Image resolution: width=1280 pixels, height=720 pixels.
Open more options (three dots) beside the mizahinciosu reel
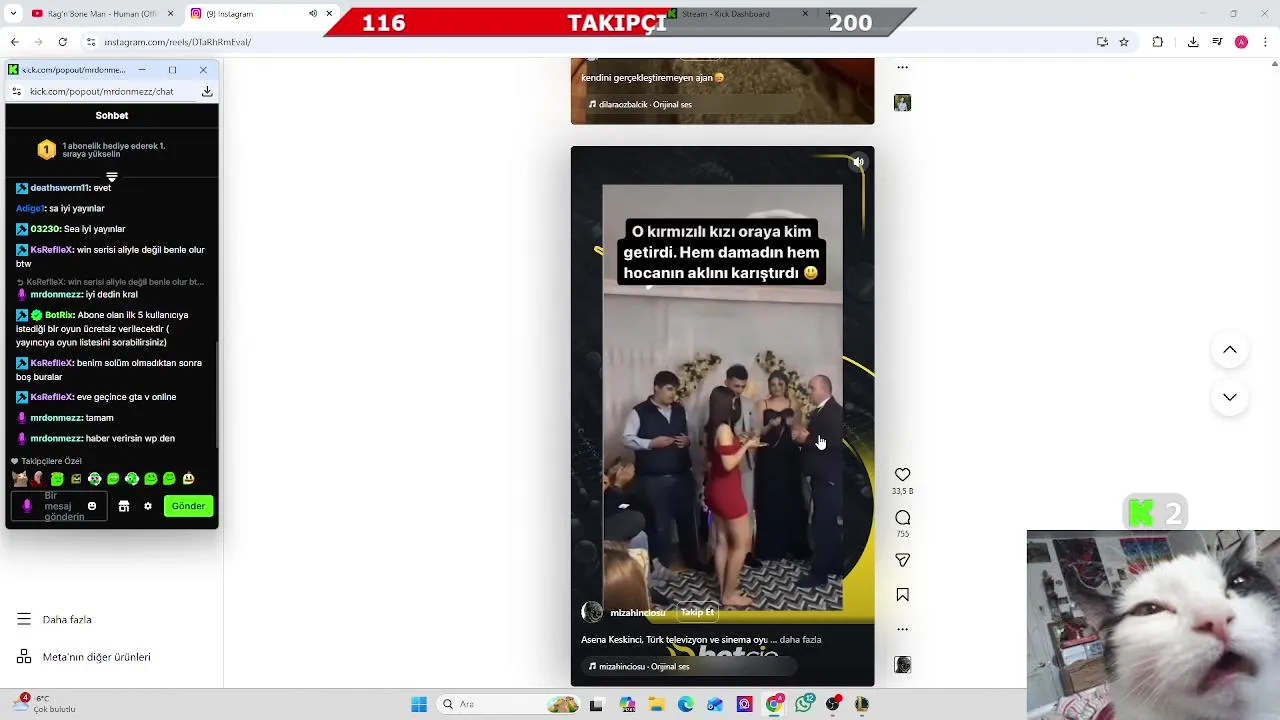(902, 629)
